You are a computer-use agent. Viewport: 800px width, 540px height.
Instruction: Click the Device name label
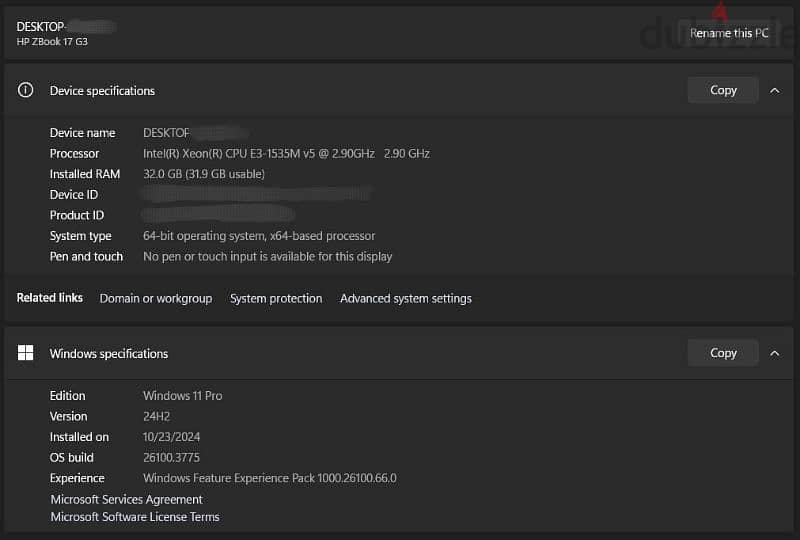click(x=83, y=133)
